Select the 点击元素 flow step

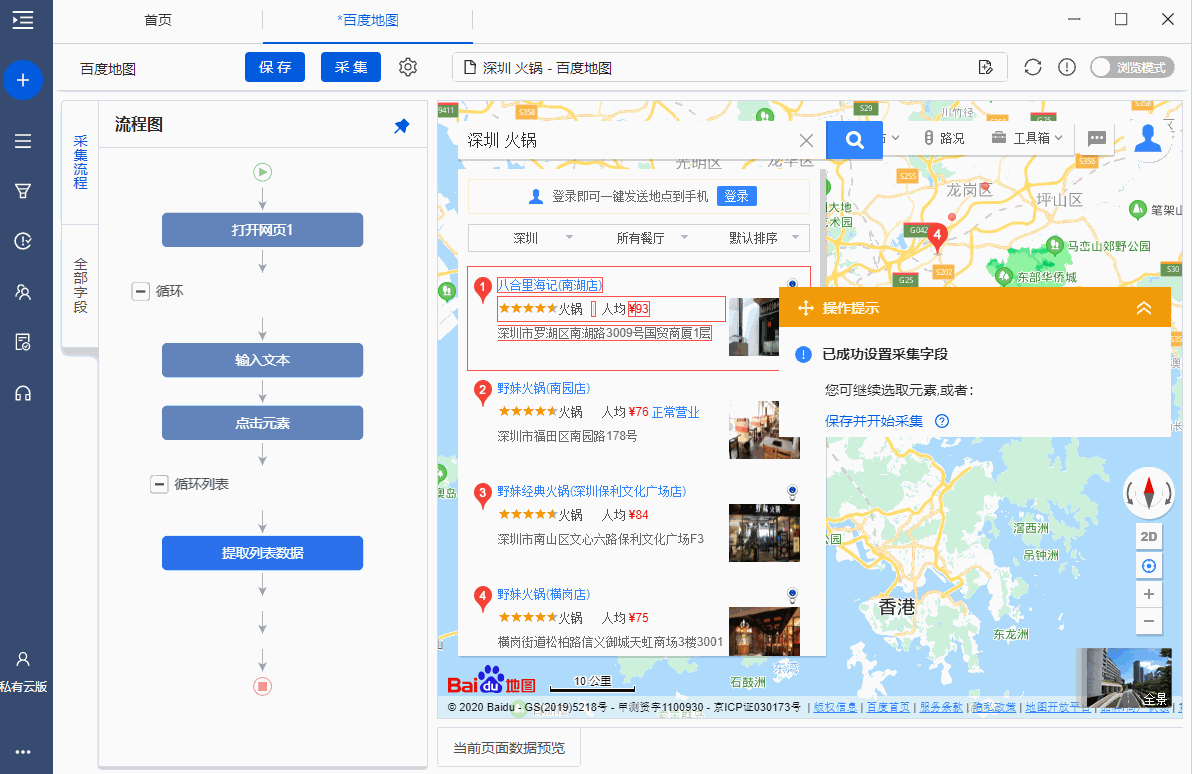(x=262, y=423)
